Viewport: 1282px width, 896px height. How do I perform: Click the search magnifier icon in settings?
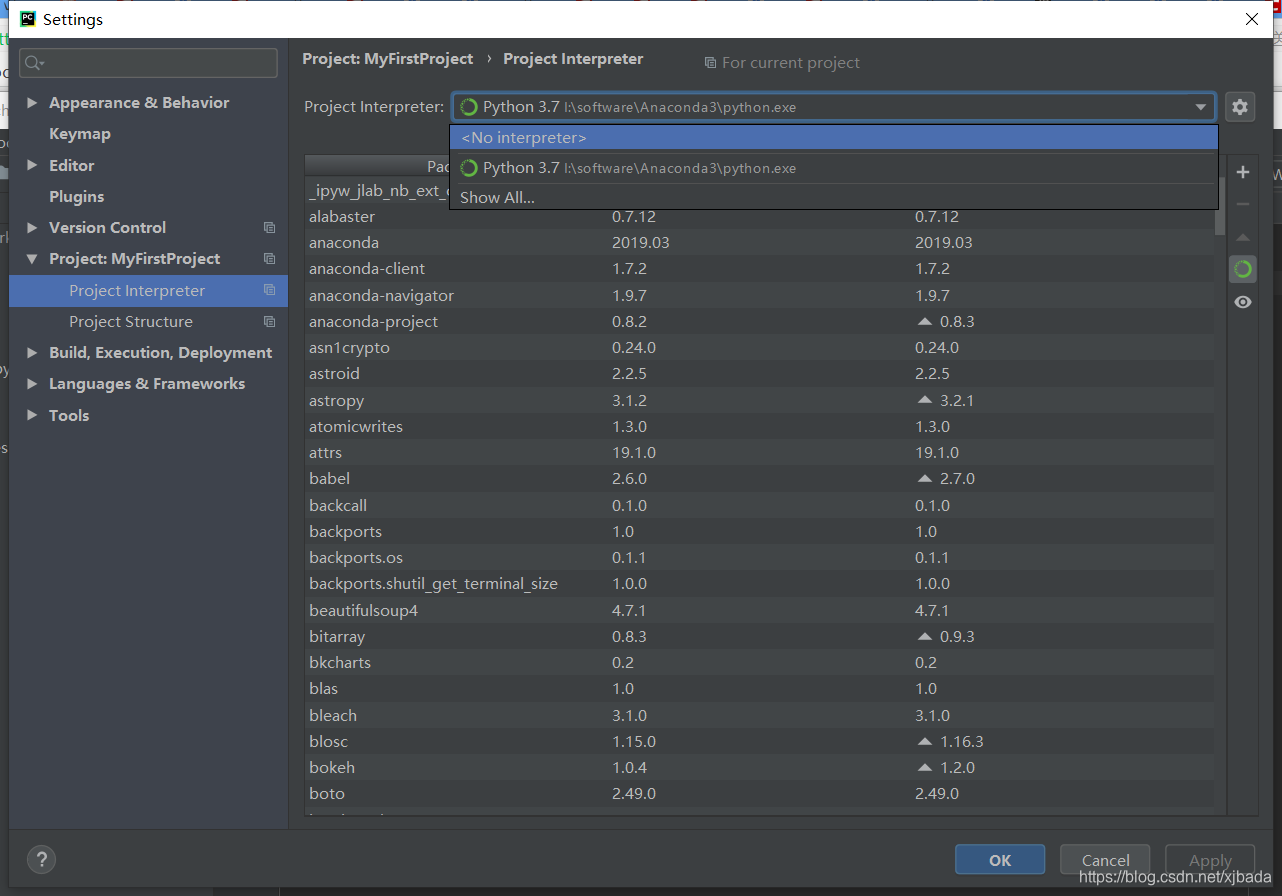pyautogui.click(x=33, y=63)
